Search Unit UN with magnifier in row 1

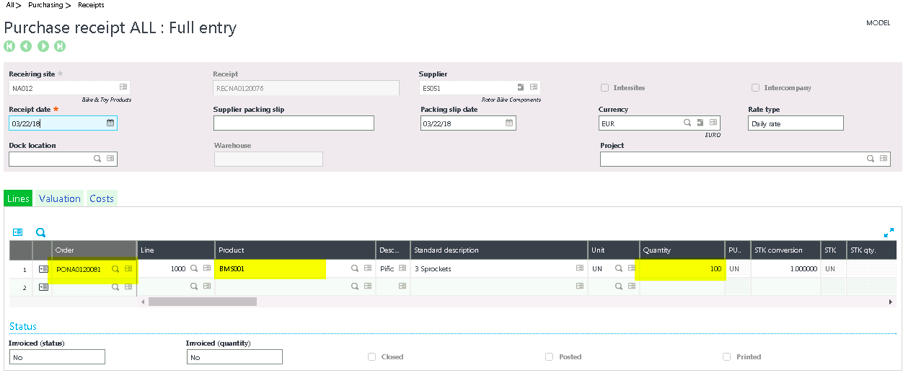[x=618, y=269]
